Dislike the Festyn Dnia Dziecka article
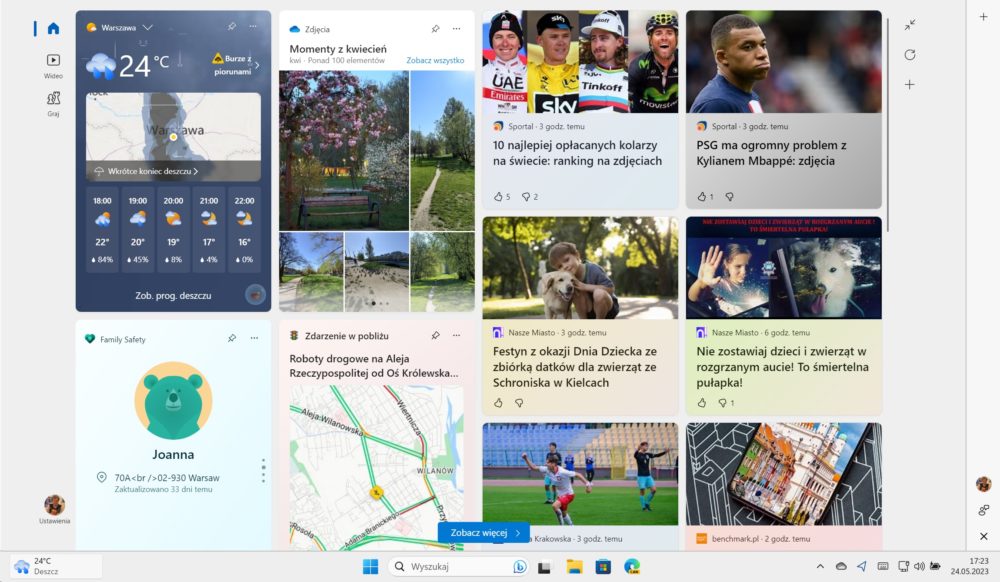The height and width of the screenshot is (582, 1000). tap(519, 403)
